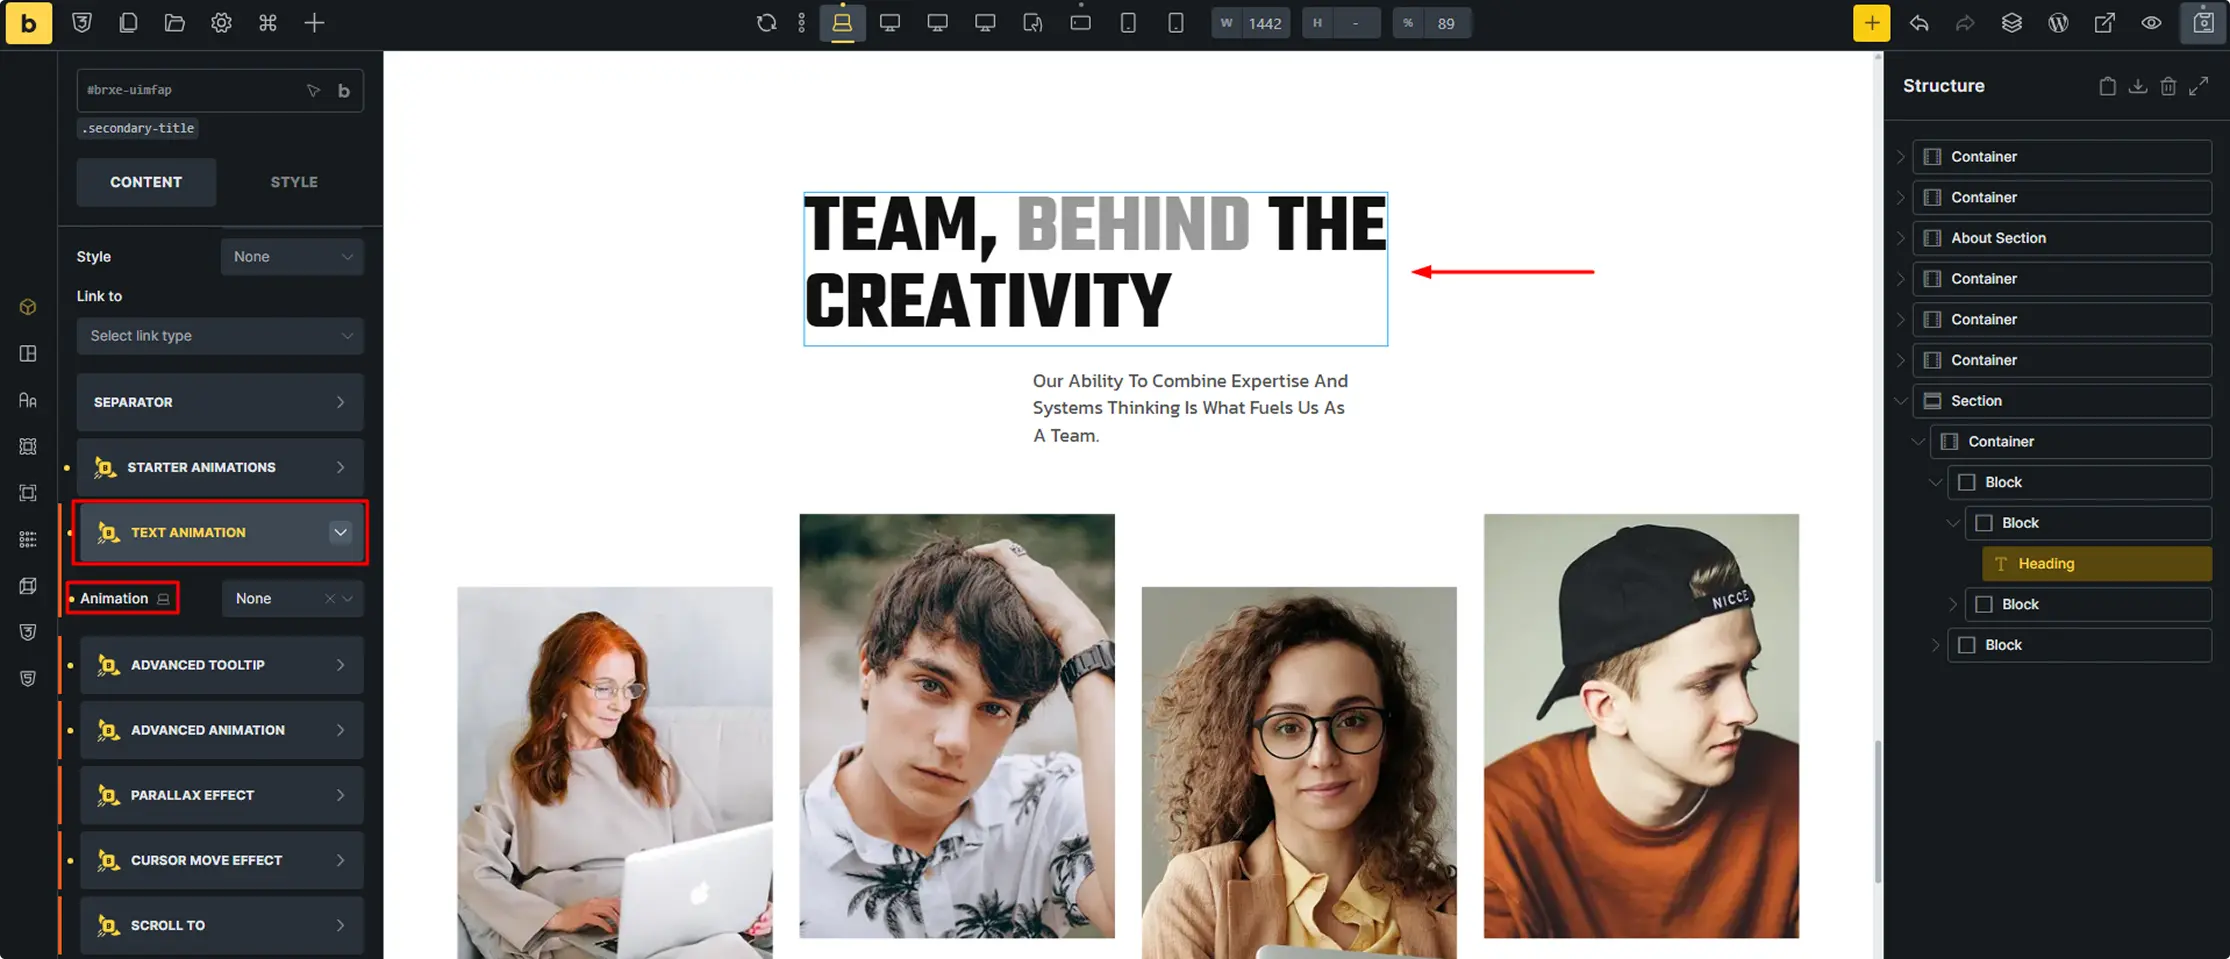Select the mobile portrait breakpoint icon

click(1176, 23)
